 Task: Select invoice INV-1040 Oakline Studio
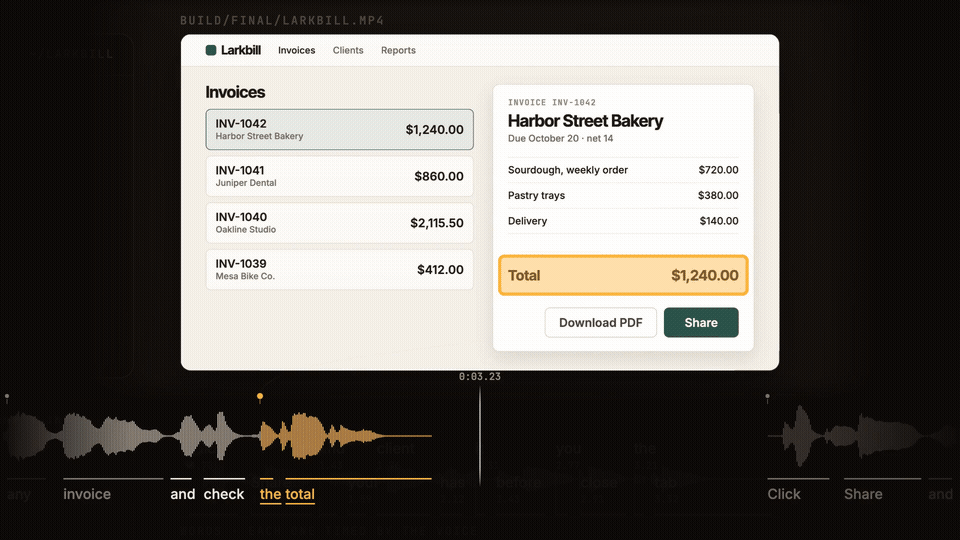tap(339, 223)
